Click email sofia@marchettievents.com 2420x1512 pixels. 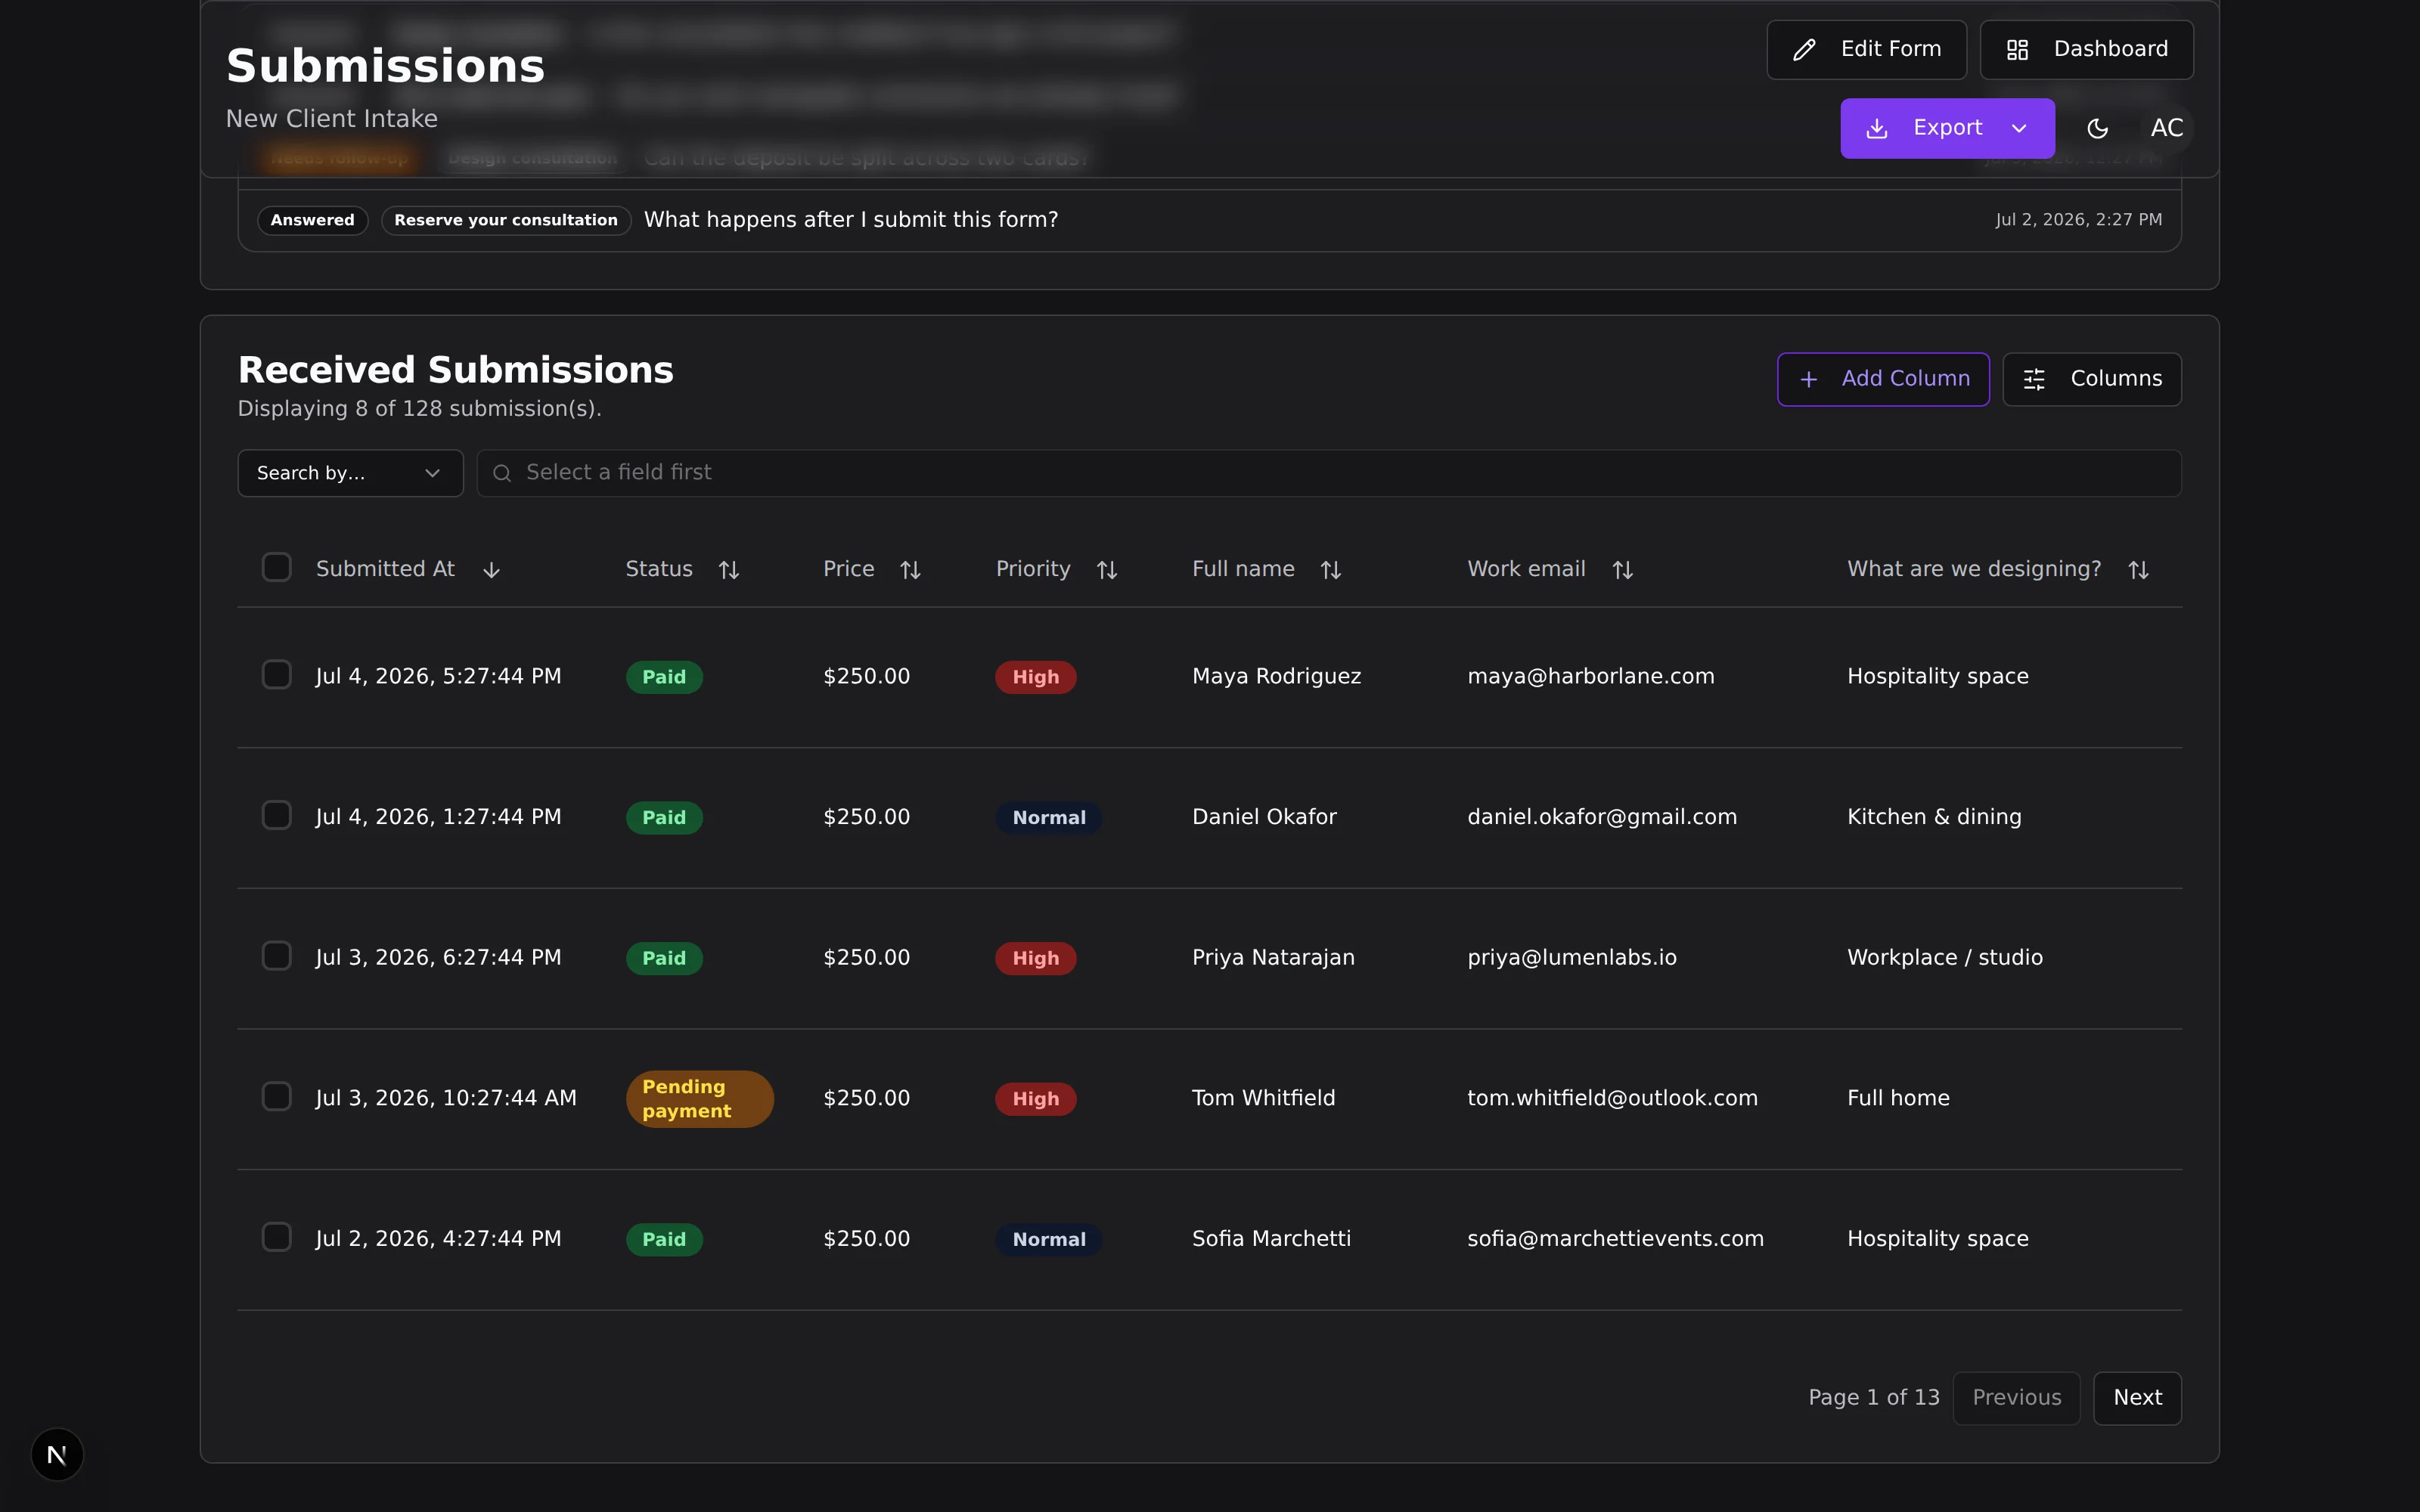coord(1615,1239)
